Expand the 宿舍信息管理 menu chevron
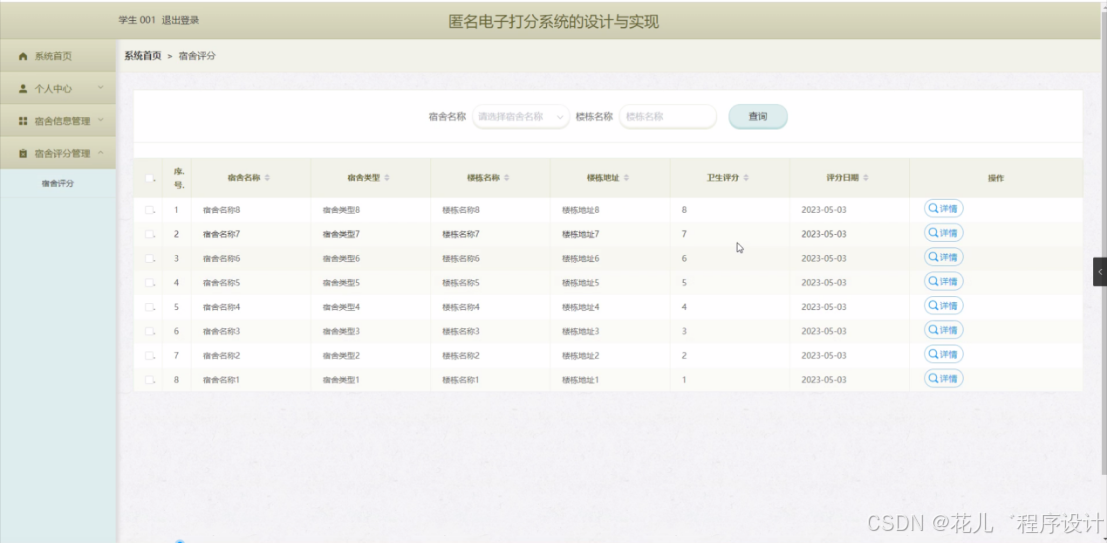Viewport: 1108px width, 543px height. click(100, 120)
